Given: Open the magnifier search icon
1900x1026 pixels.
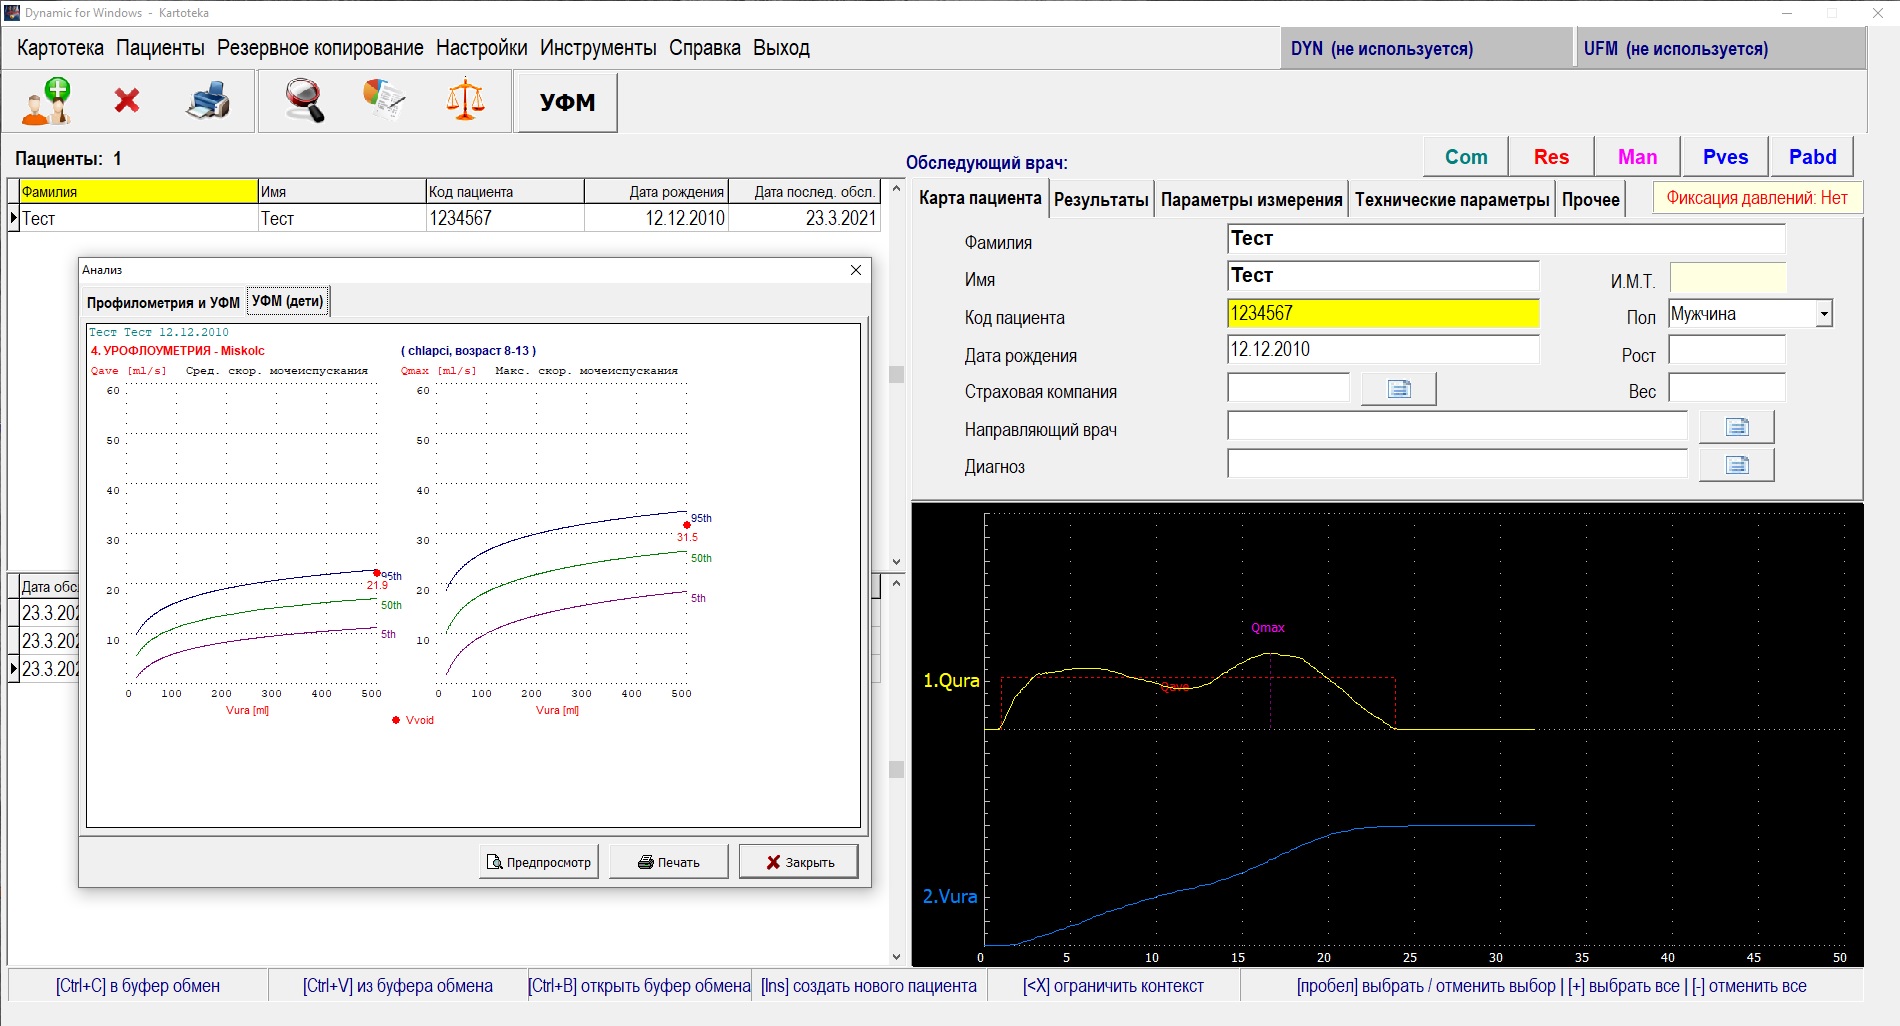Looking at the screenshot, I should pos(304,101).
